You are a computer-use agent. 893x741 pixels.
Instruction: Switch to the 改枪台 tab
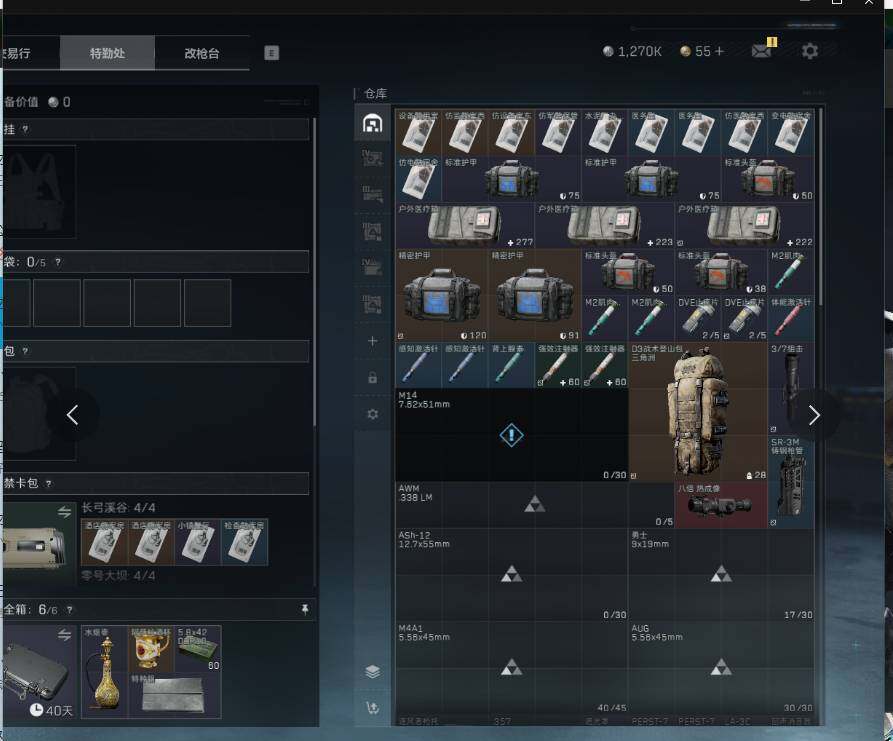click(x=202, y=53)
